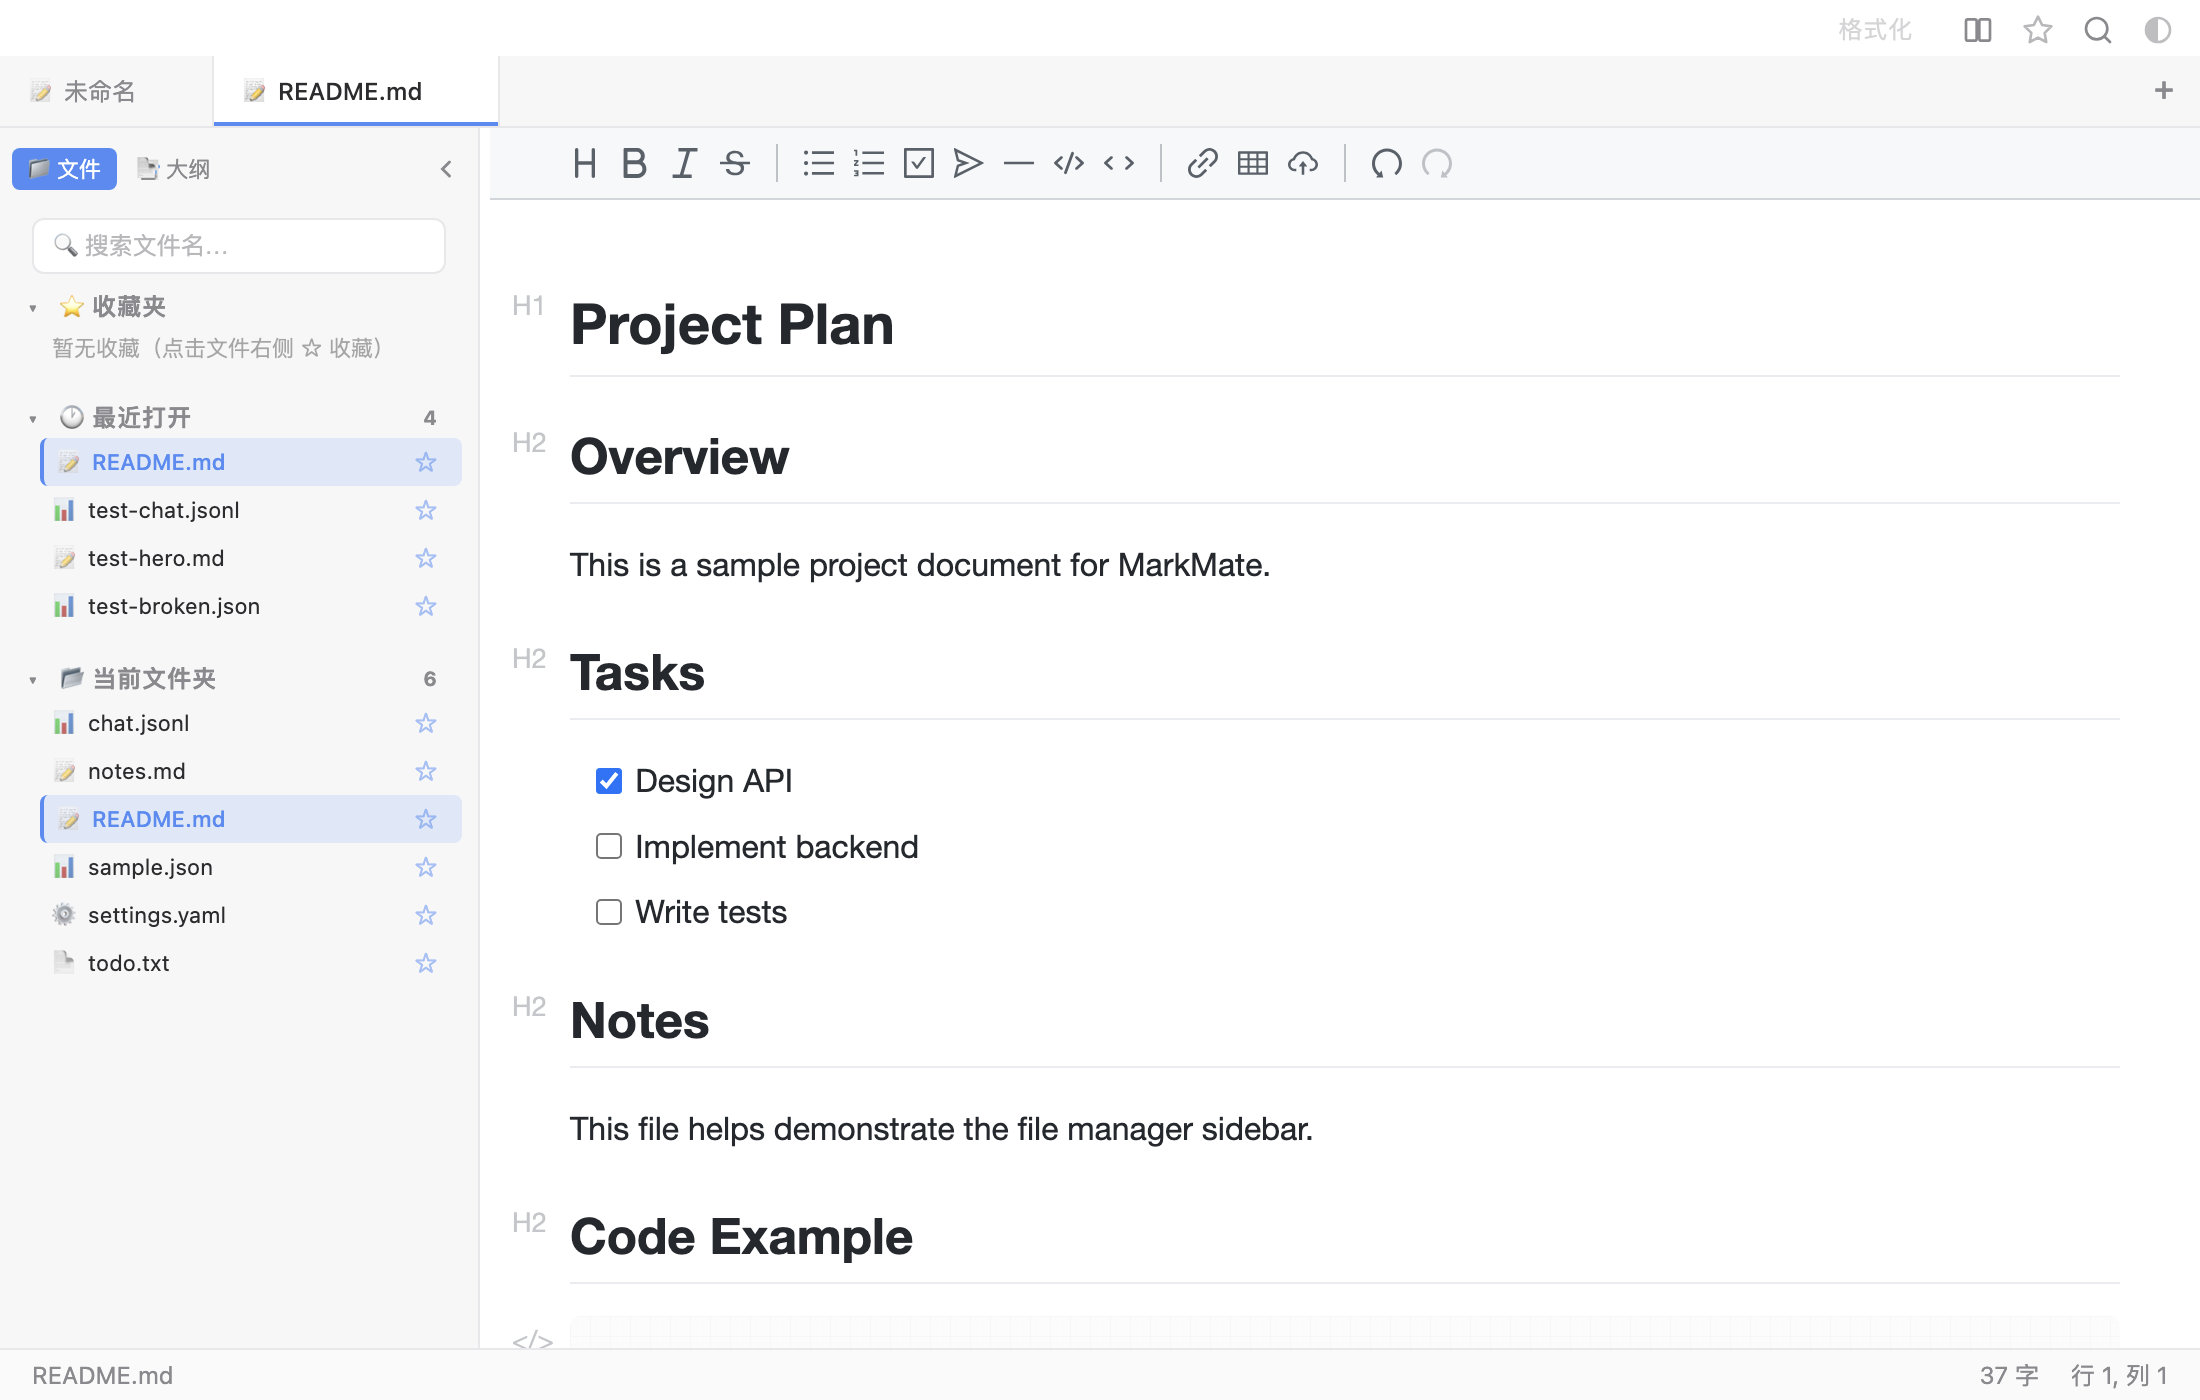Click the cloud upload icon
The image size is (2200, 1400).
pos(1303,163)
